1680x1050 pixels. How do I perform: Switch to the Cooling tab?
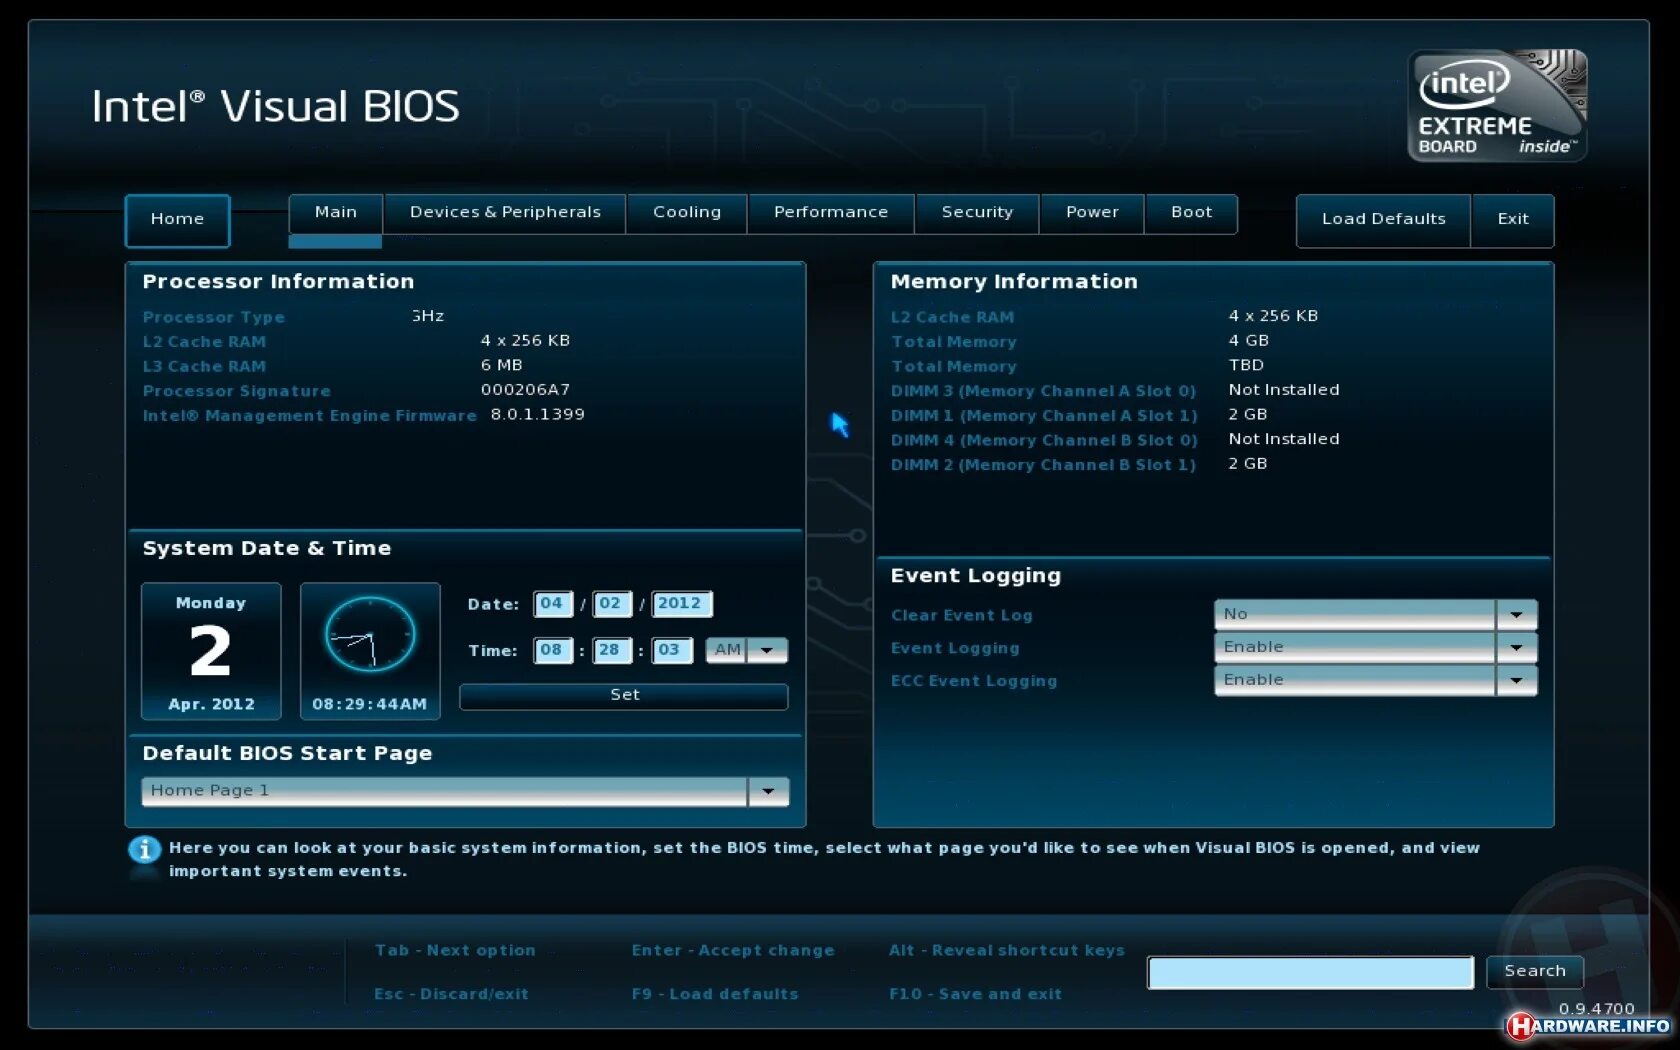click(687, 213)
